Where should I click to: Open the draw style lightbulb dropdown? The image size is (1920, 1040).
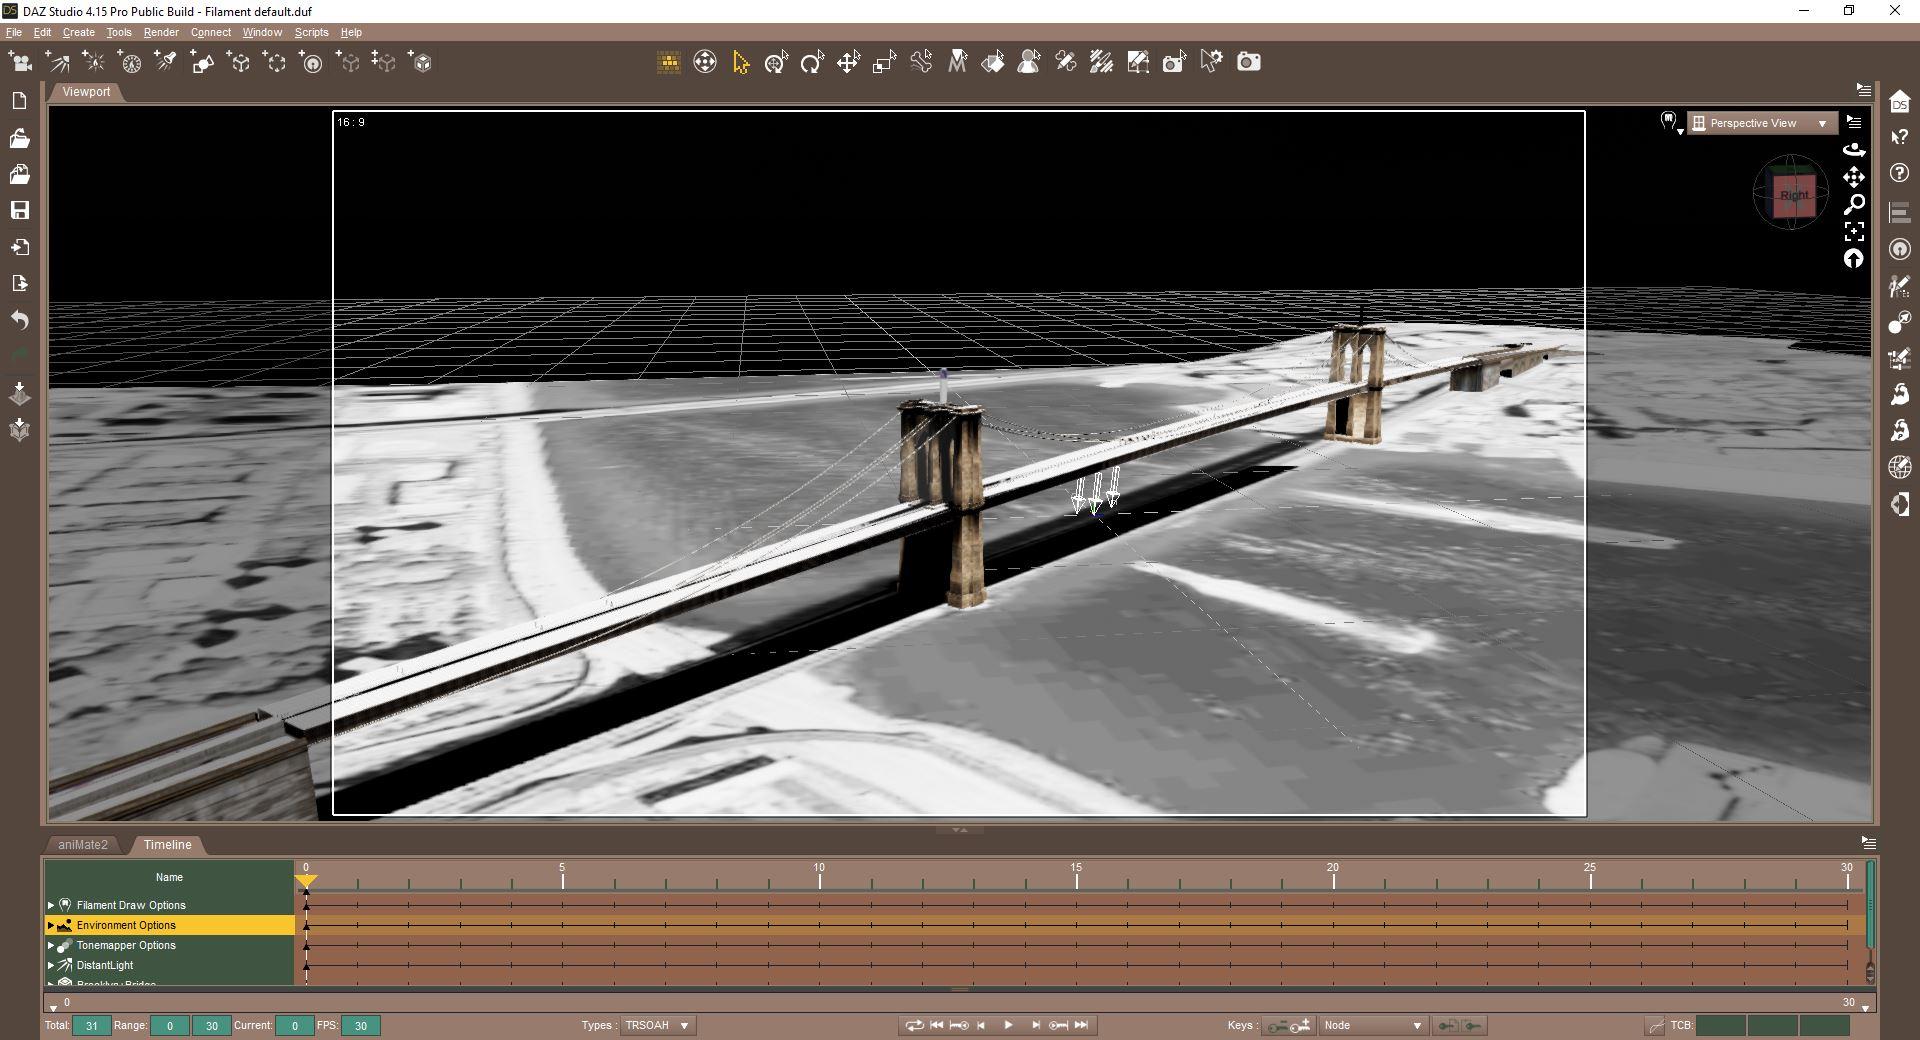pyautogui.click(x=1670, y=123)
